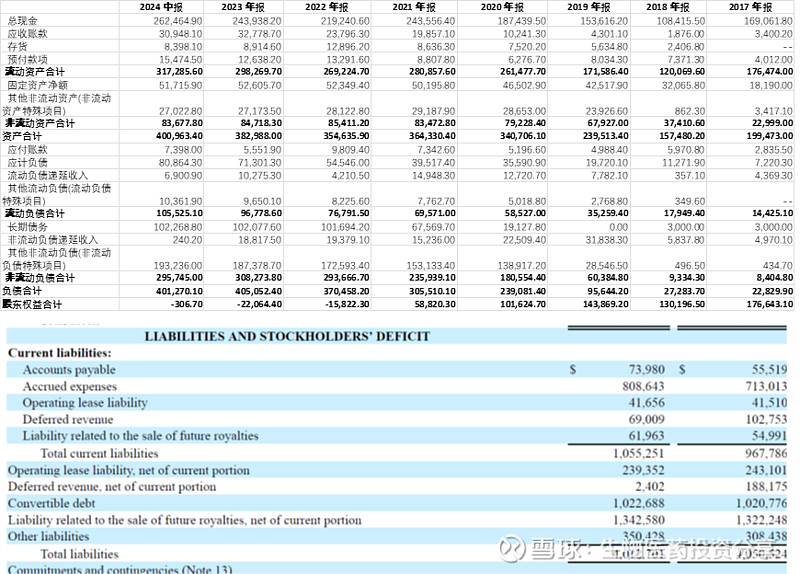Click the total assets value 382,988.00
800x574 pixels.
click(258, 136)
